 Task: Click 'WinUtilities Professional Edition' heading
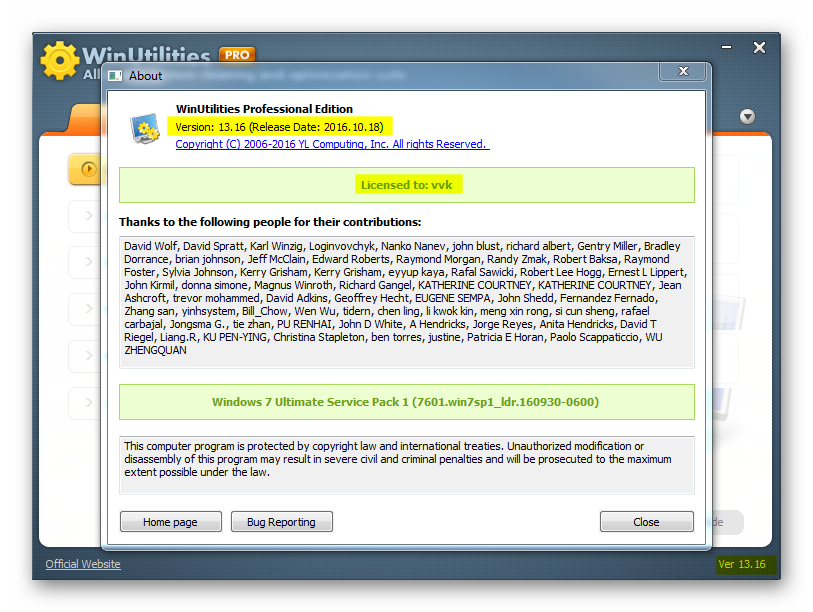pos(264,109)
